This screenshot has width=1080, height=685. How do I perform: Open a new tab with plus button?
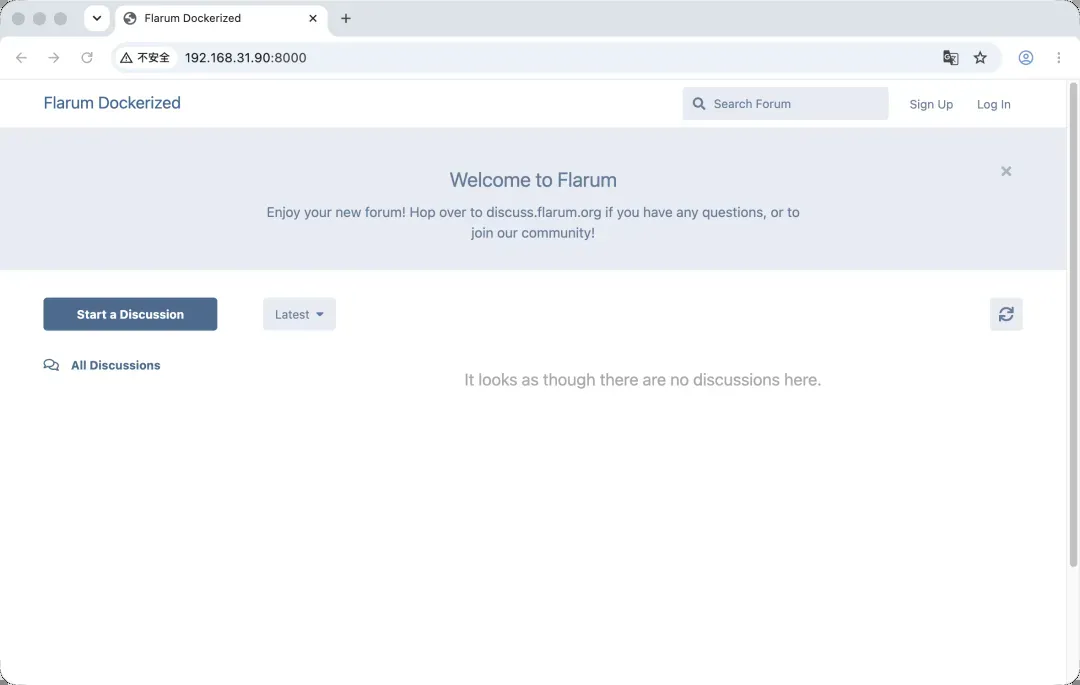point(346,19)
